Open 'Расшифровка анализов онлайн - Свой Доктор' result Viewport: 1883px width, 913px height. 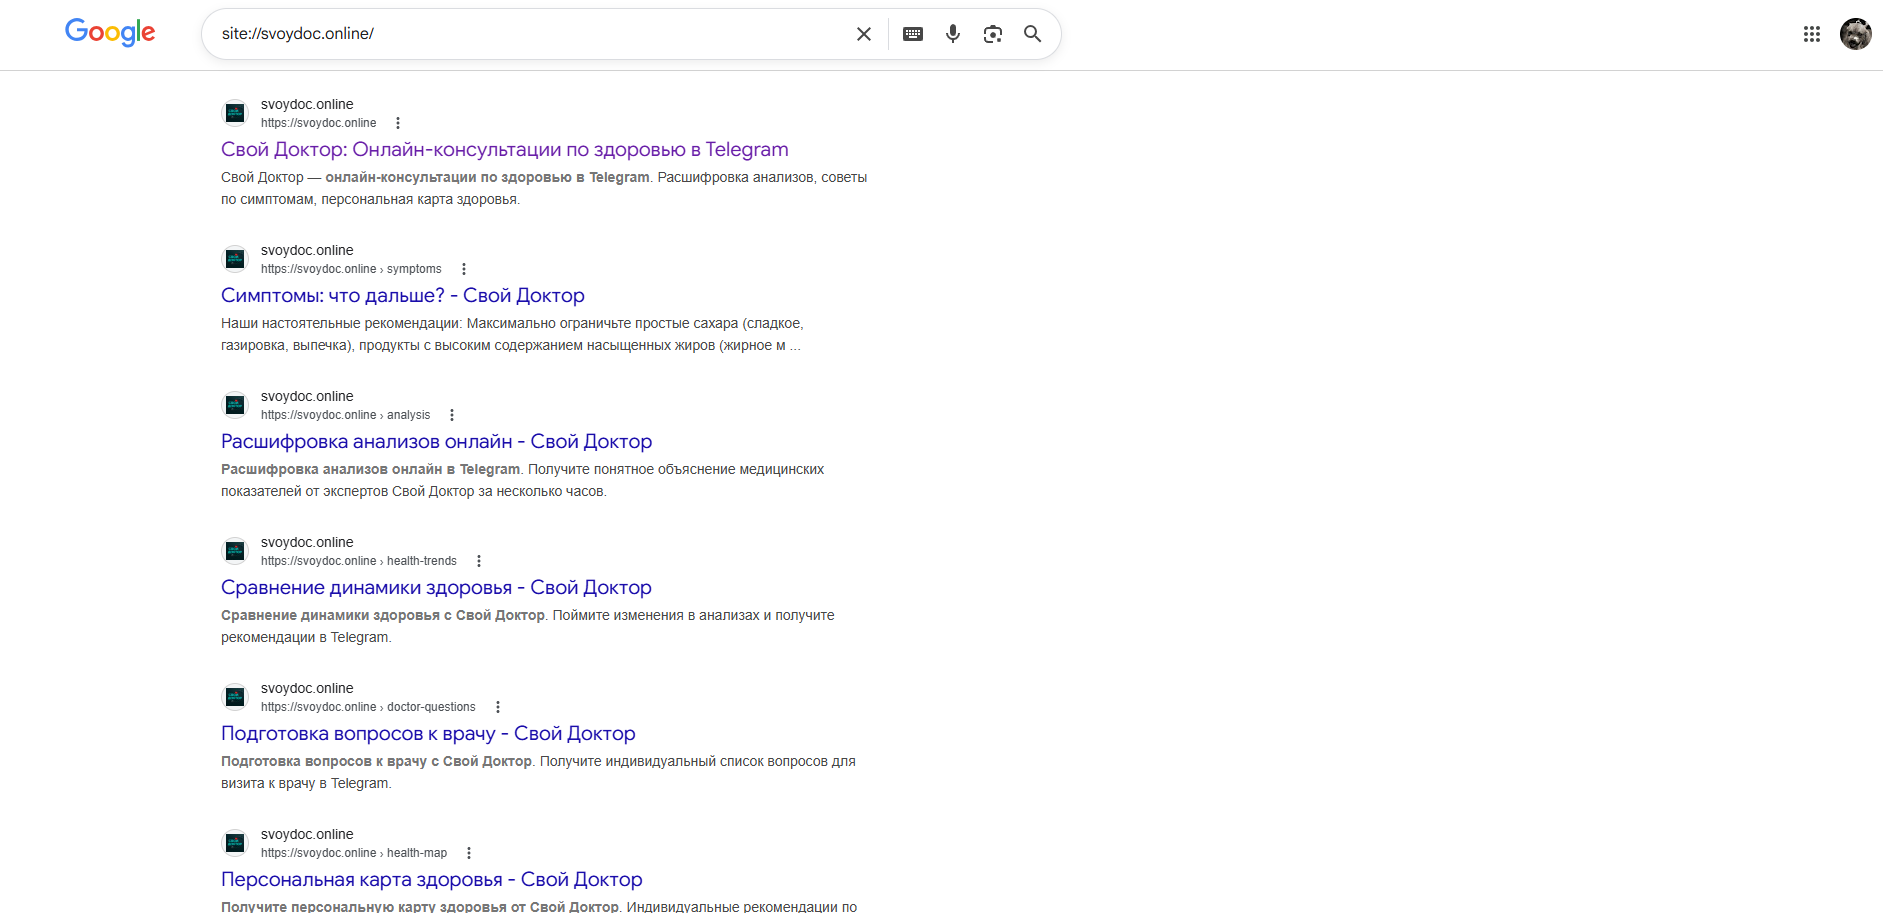(436, 442)
